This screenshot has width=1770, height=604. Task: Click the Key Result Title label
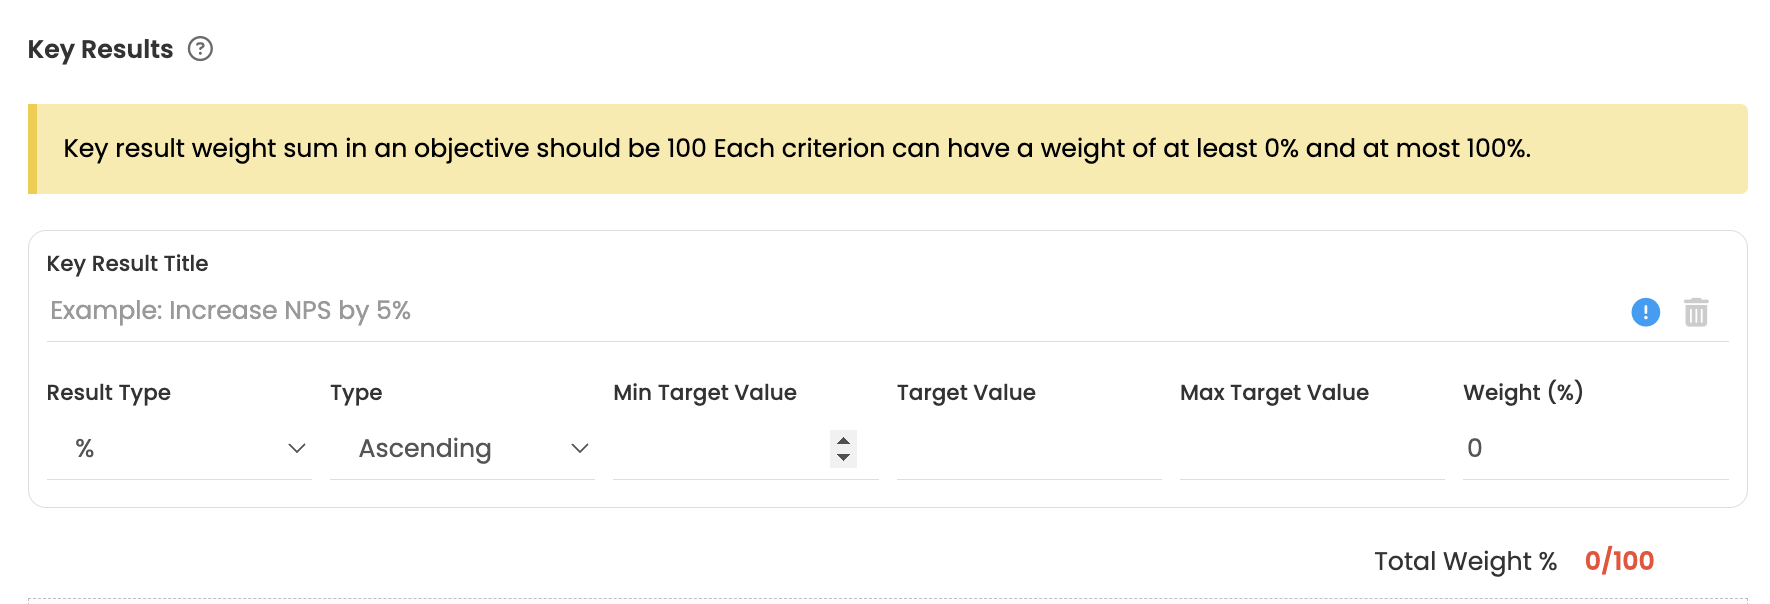click(127, 264)
